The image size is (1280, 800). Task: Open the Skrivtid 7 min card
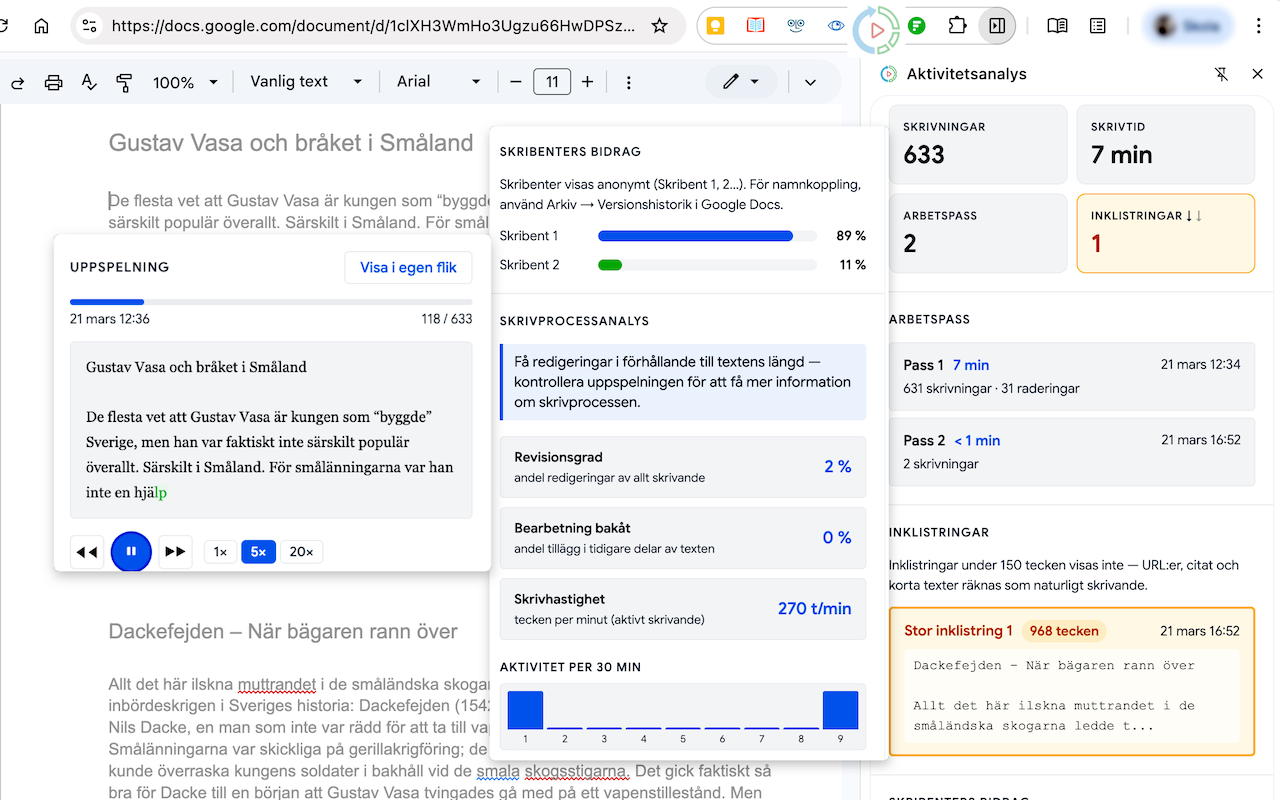1165,144
